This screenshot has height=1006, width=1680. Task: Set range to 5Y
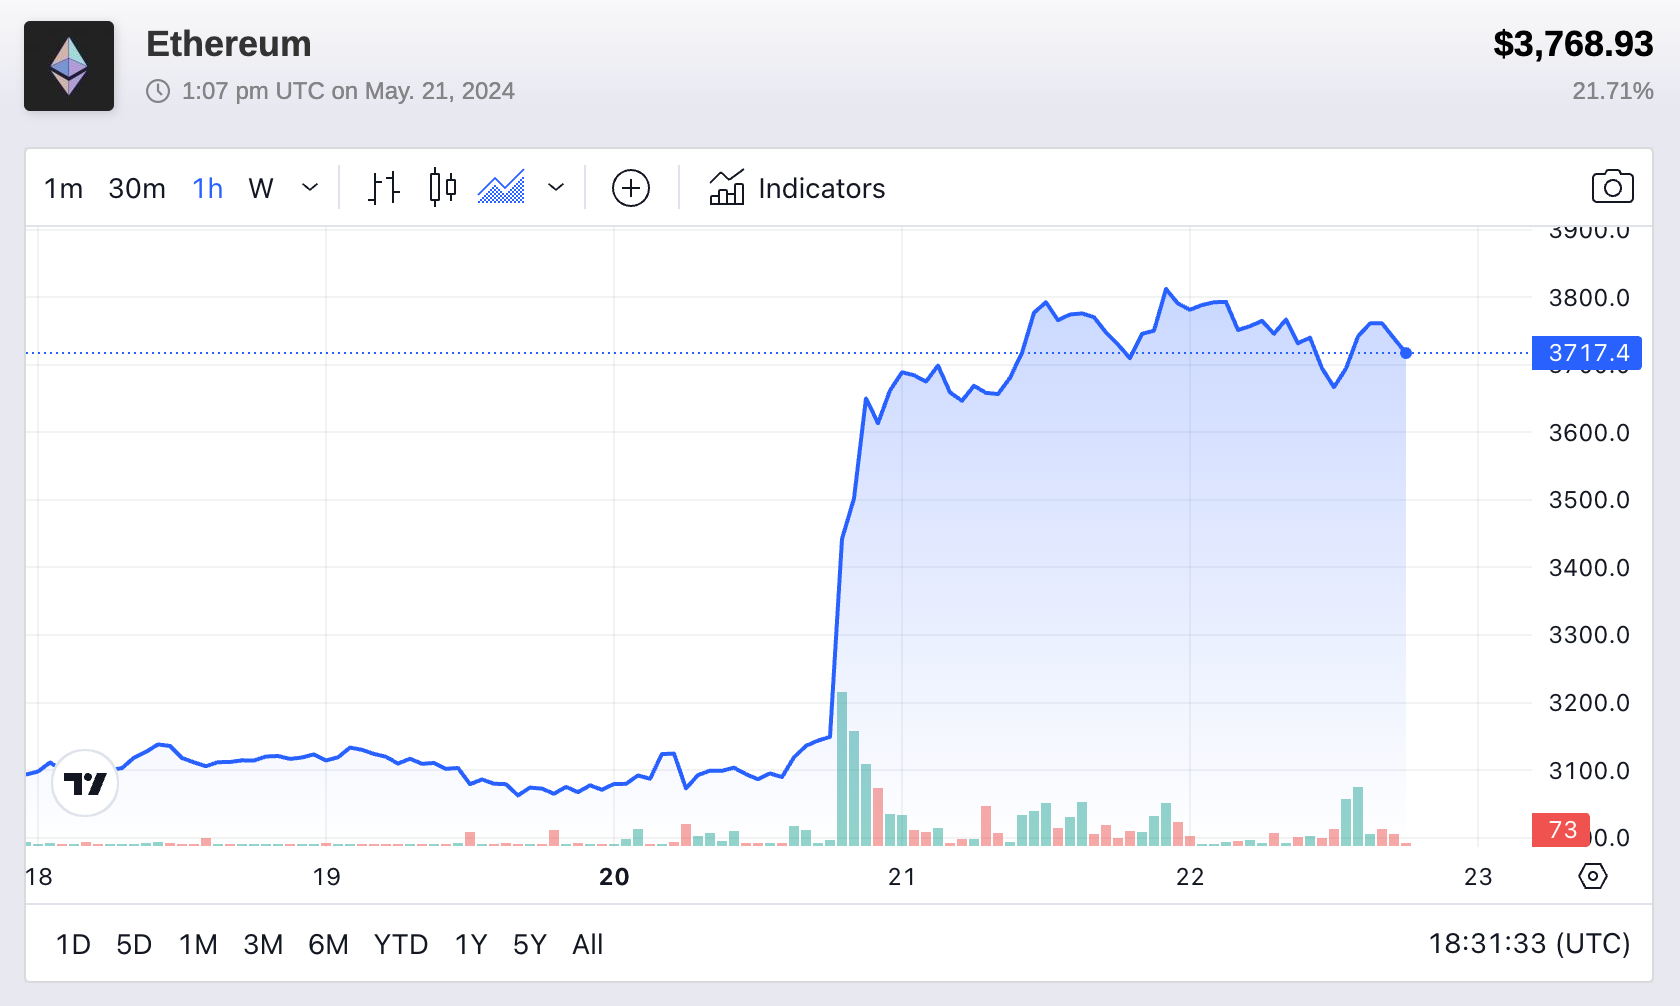click(x=530, y=944)
